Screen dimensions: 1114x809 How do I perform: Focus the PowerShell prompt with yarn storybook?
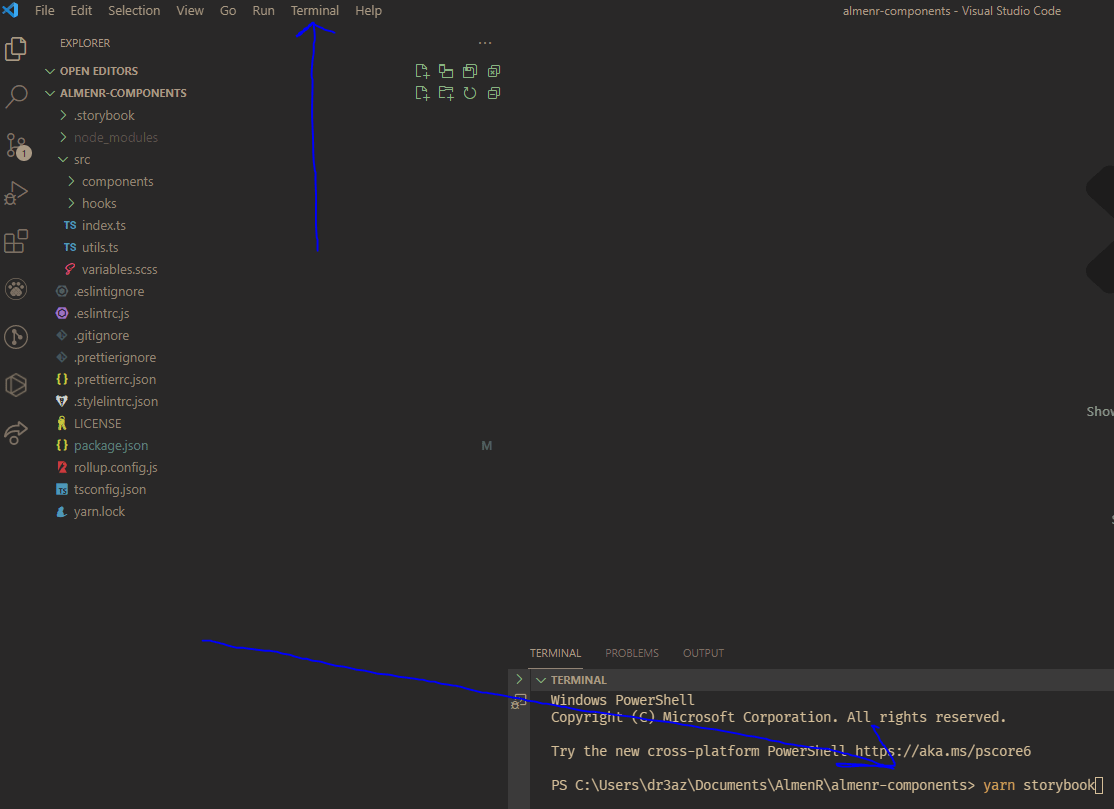coord(827,786)
